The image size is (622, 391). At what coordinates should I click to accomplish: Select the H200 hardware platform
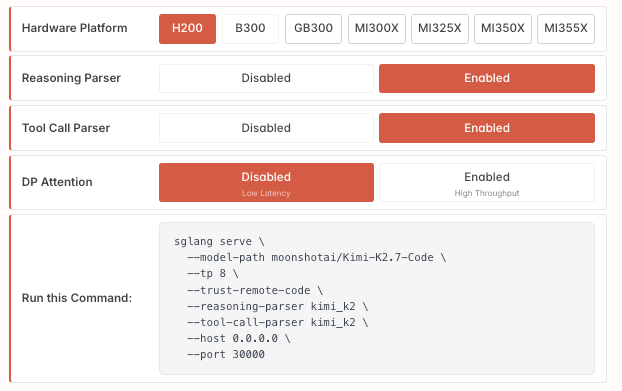pos(187,29)
